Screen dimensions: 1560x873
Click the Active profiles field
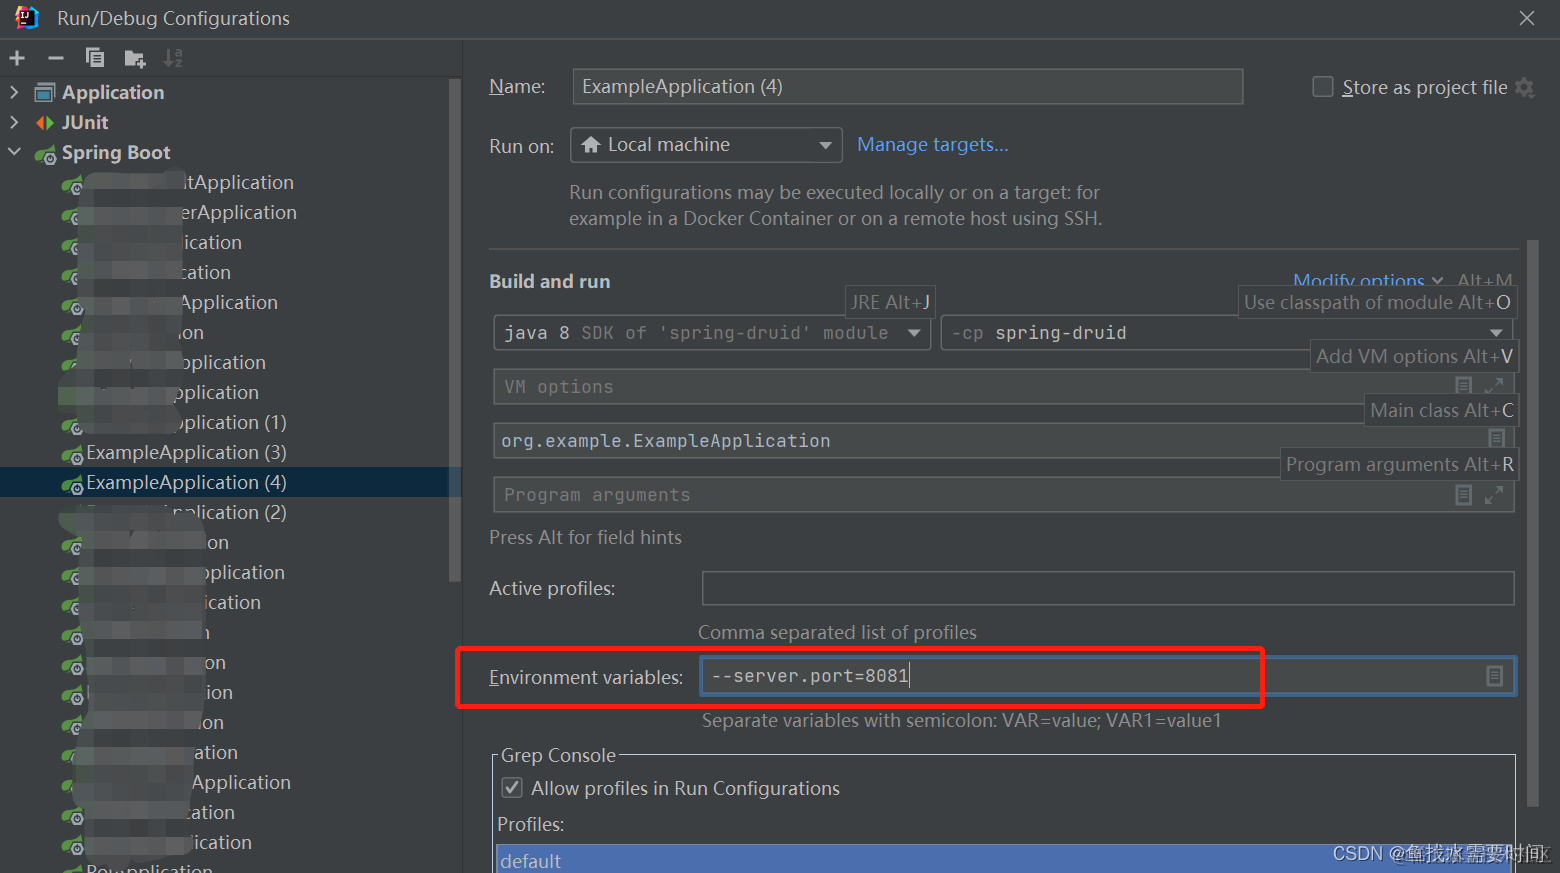(x=1108, y=588)
